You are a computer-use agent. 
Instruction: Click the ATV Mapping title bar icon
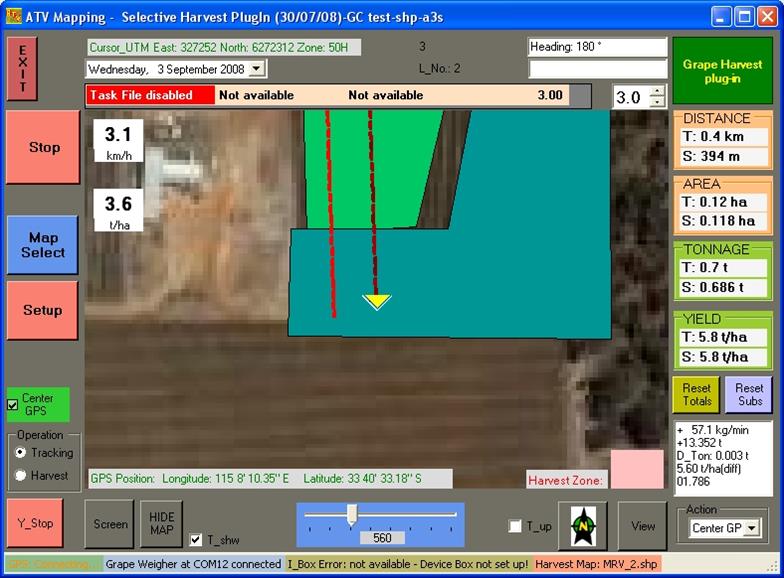(14, 17)
